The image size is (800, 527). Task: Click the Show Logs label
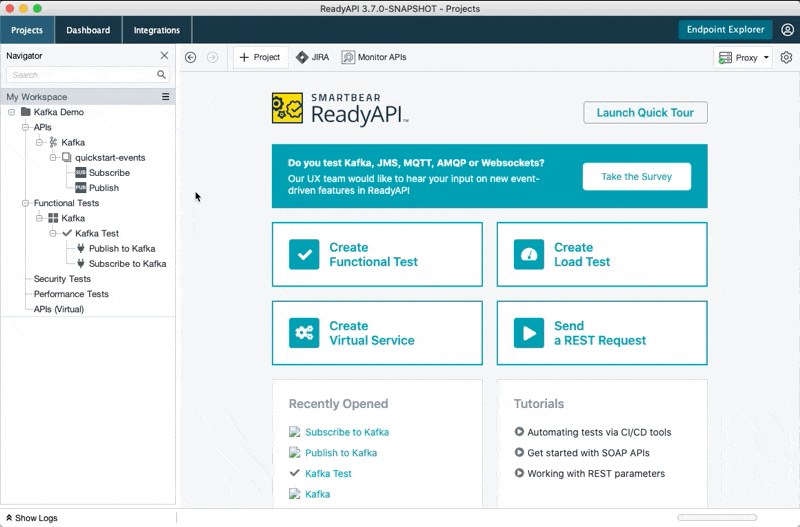pyautogui.click(x=36, y=518)
